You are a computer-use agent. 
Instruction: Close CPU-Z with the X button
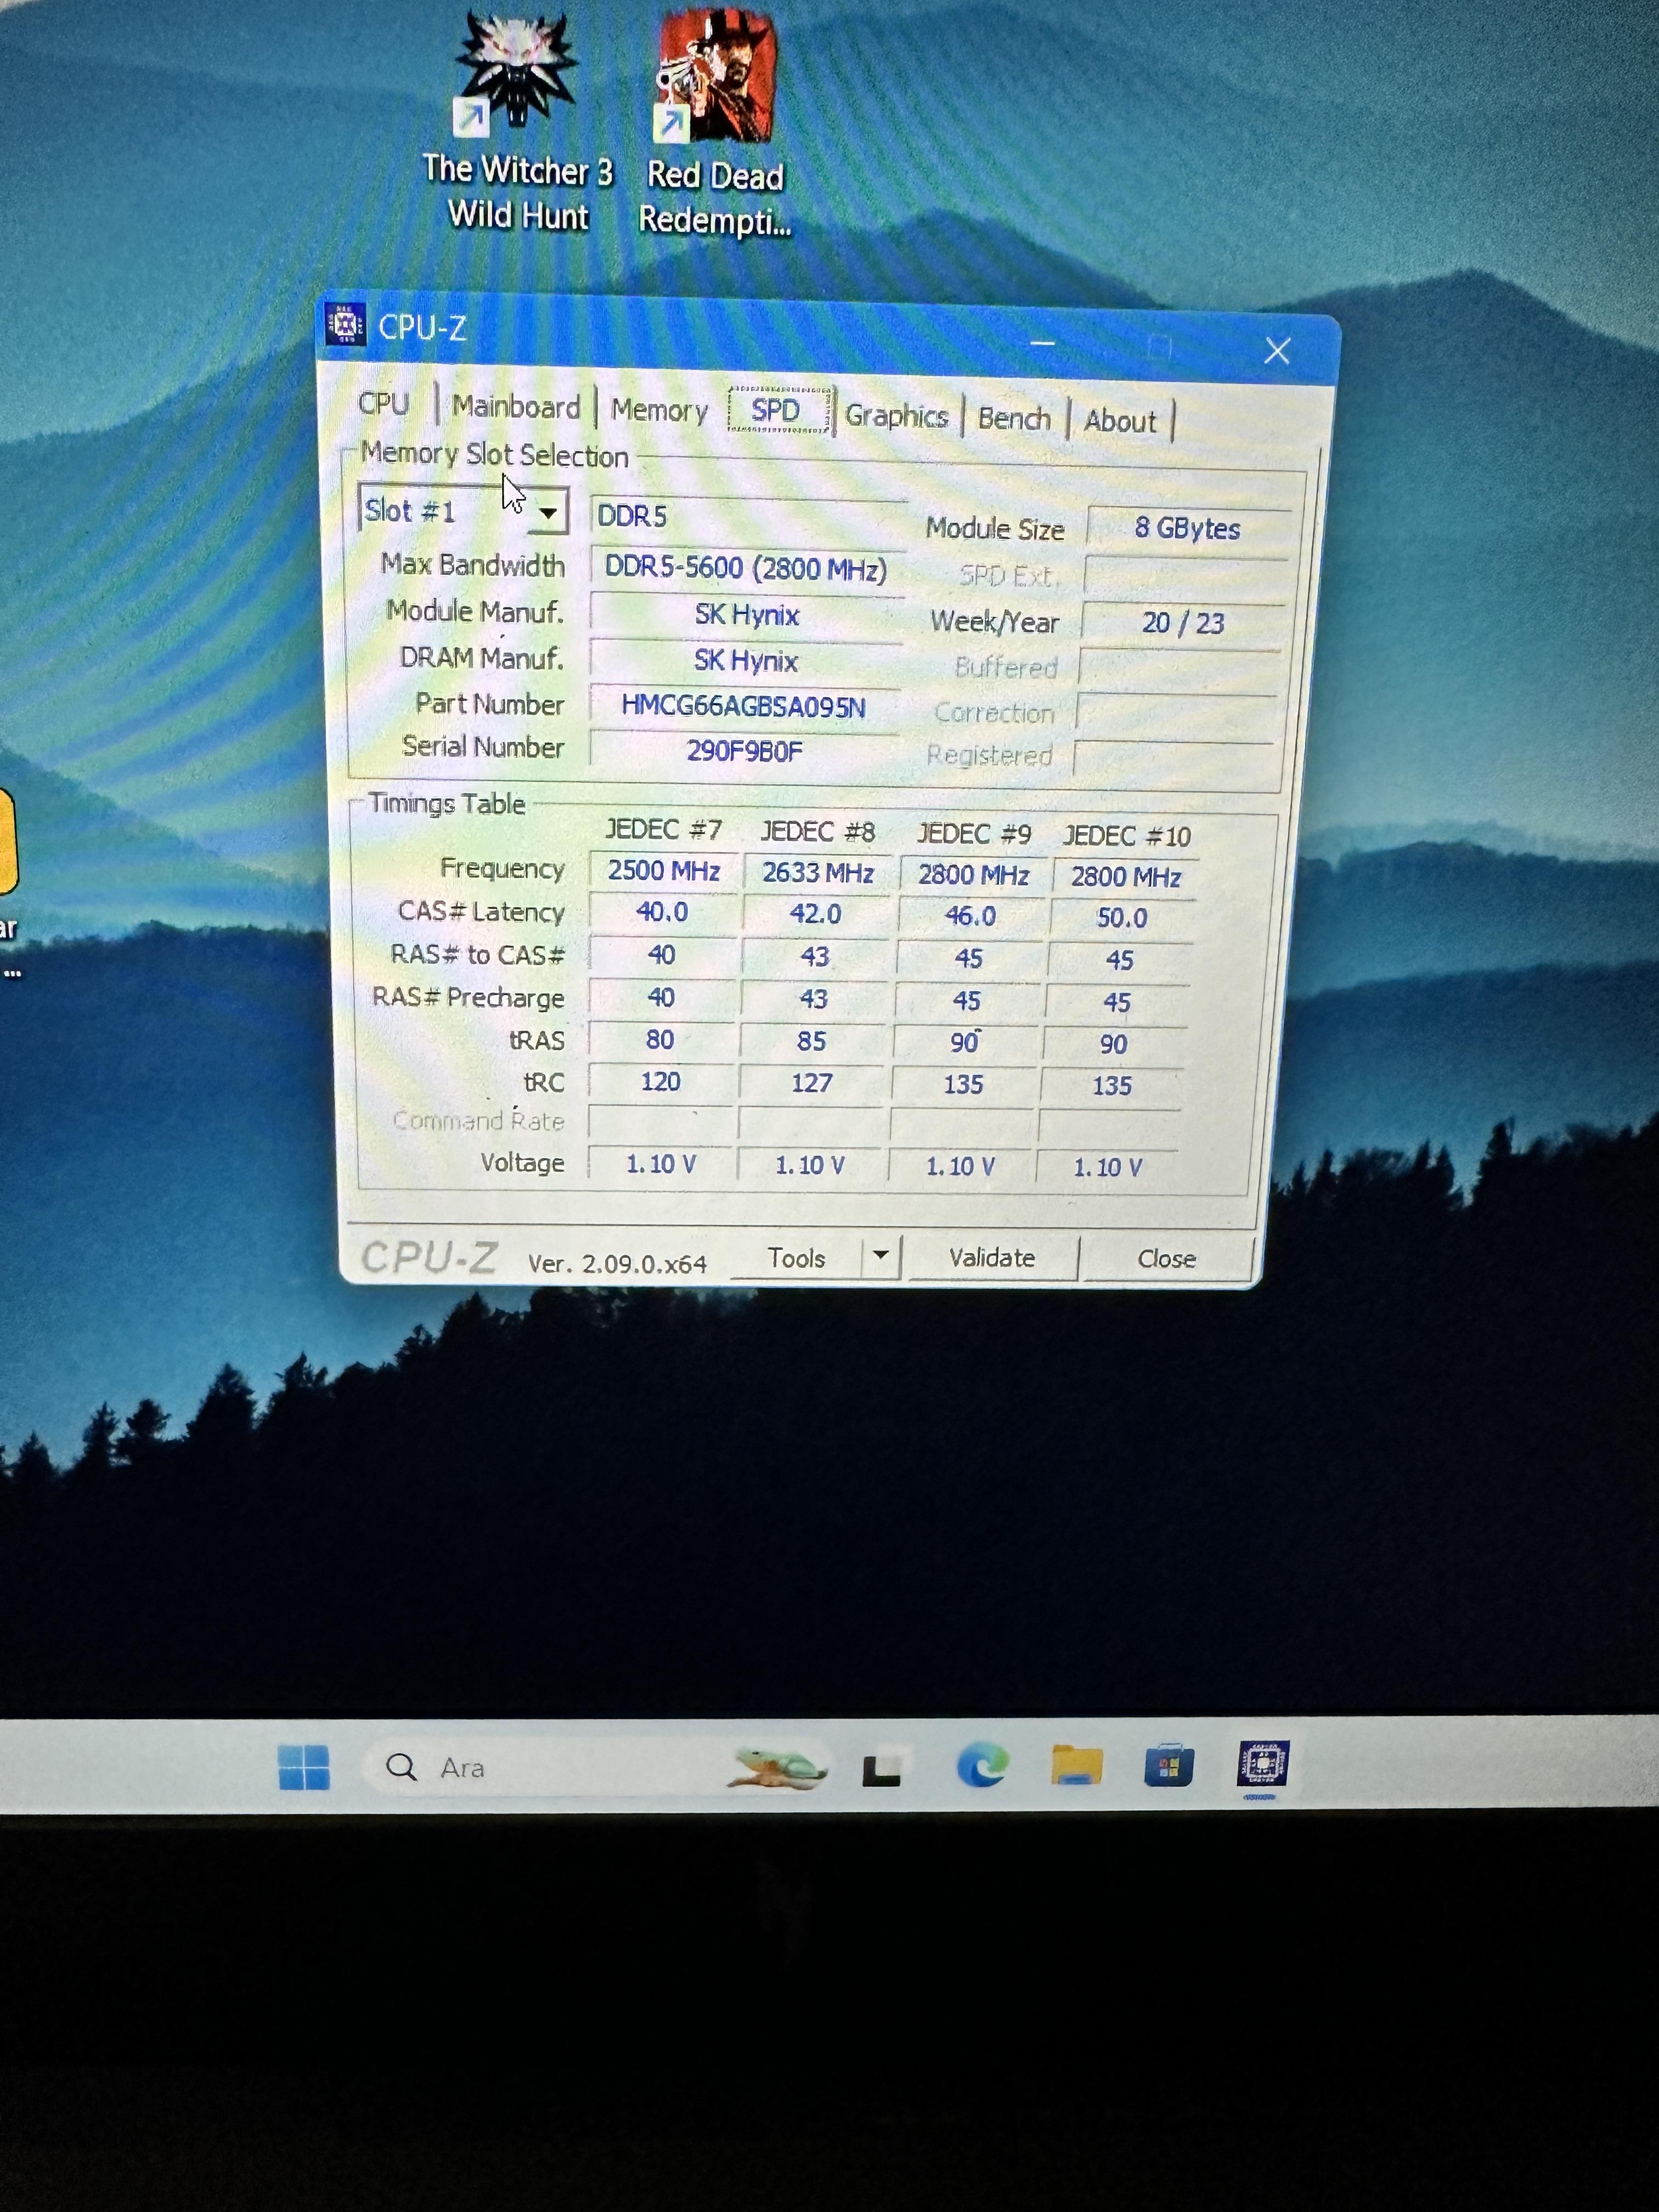(1277, 351)
